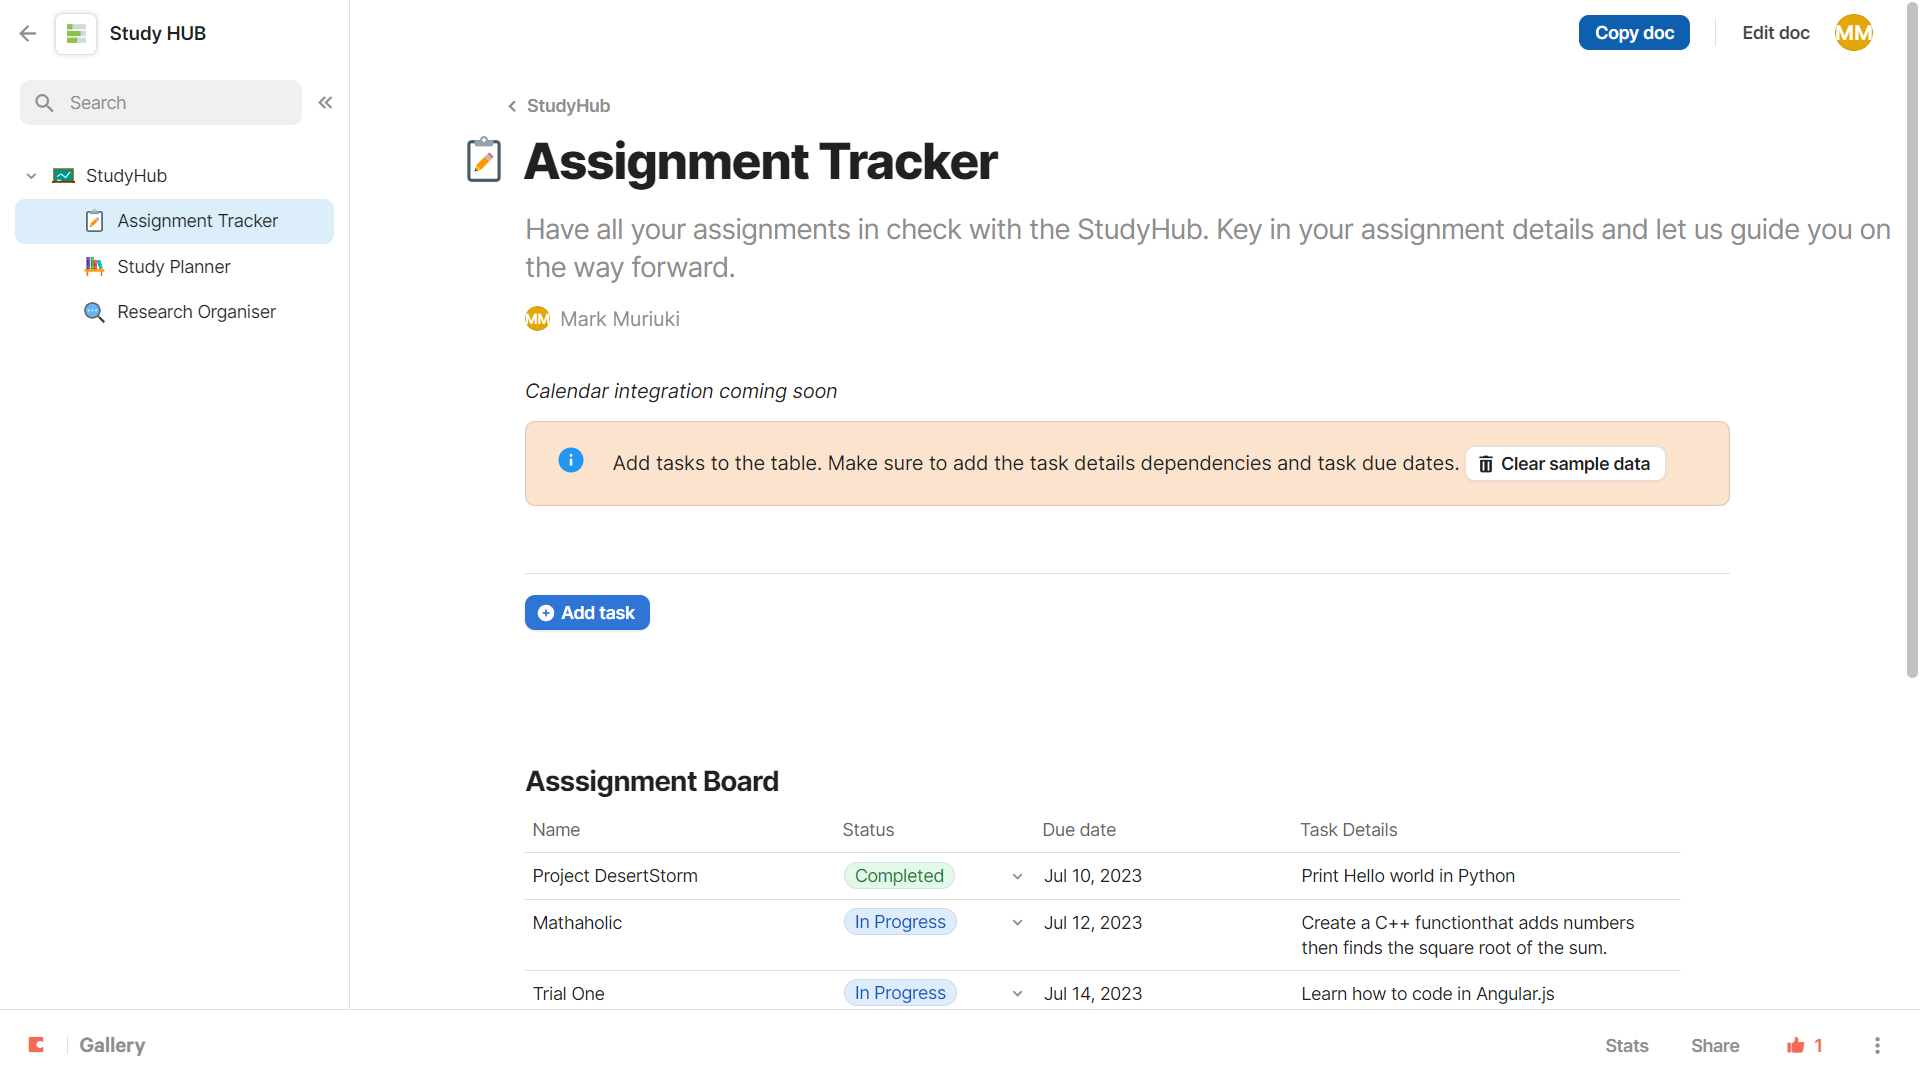Open the three-dot more options menu

point(1877,1045)
